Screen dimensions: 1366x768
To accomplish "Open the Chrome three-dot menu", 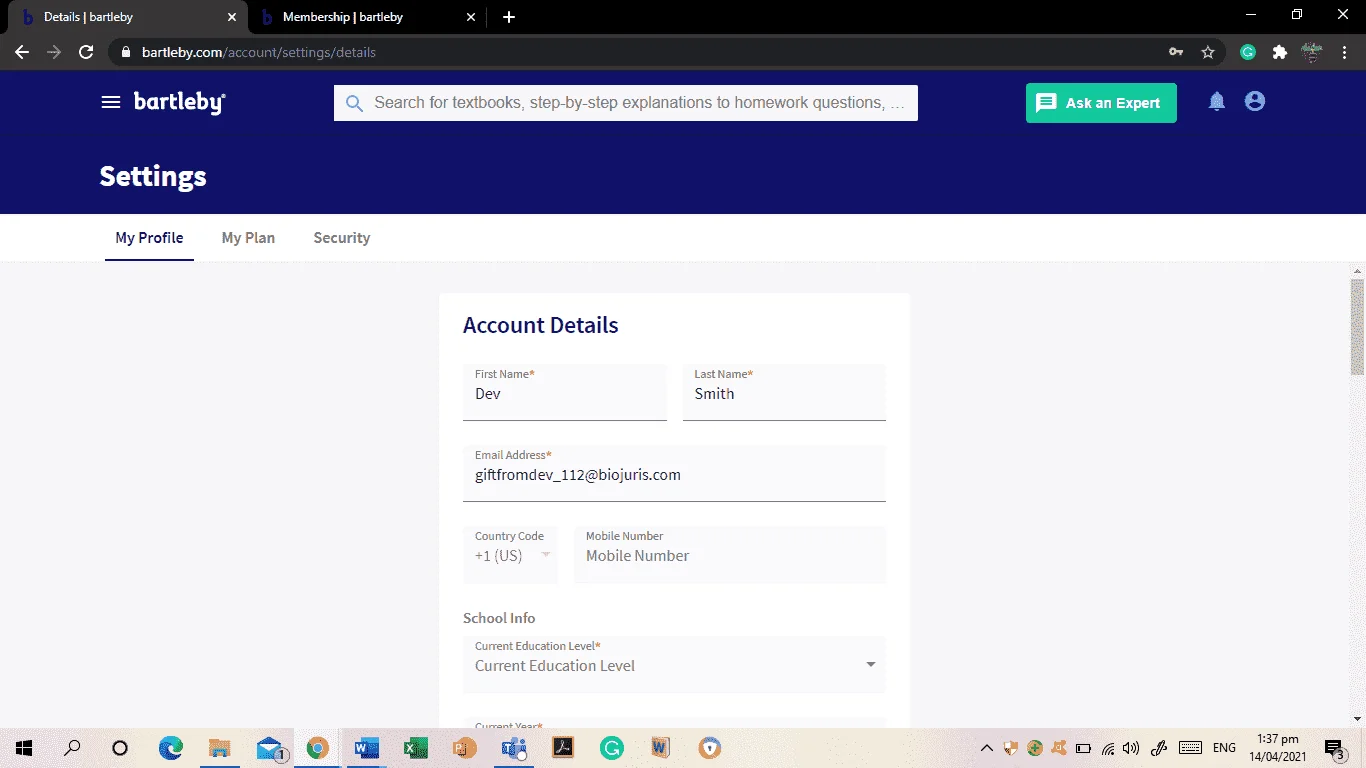I will [x=1344, y=52].
